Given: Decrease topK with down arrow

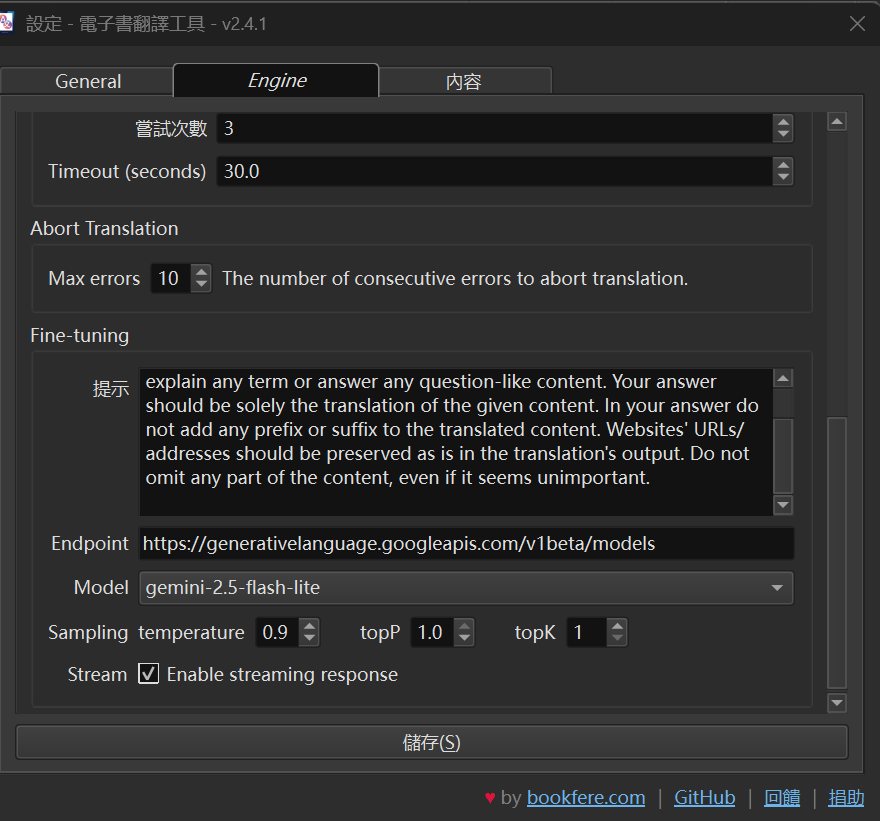Looking at the screenshot, I should [617, 639].
